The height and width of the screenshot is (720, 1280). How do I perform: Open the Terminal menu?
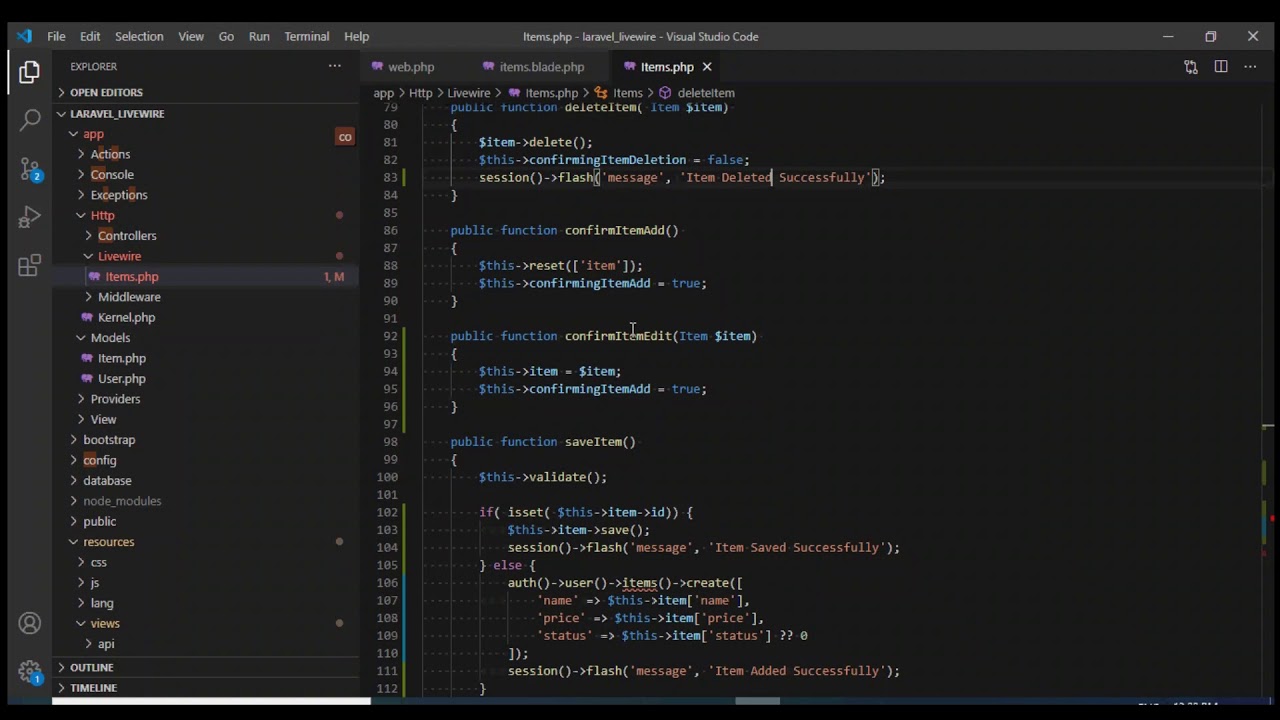pyautogui.click(x=307, y=36)
